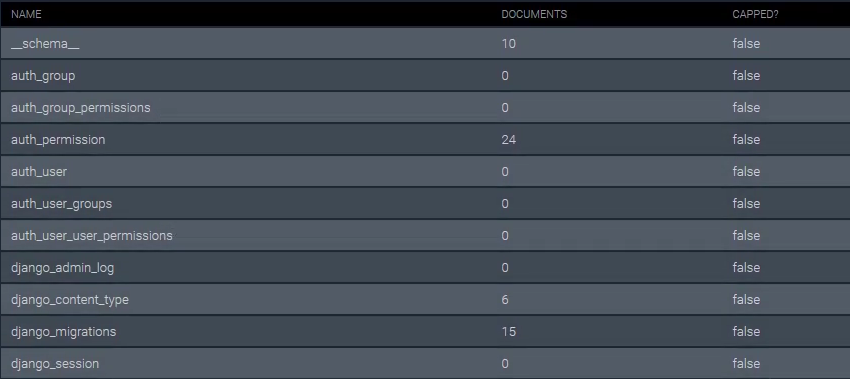
Task: Select document count 0 for auth_group_permissions
Action: [505, 108]
